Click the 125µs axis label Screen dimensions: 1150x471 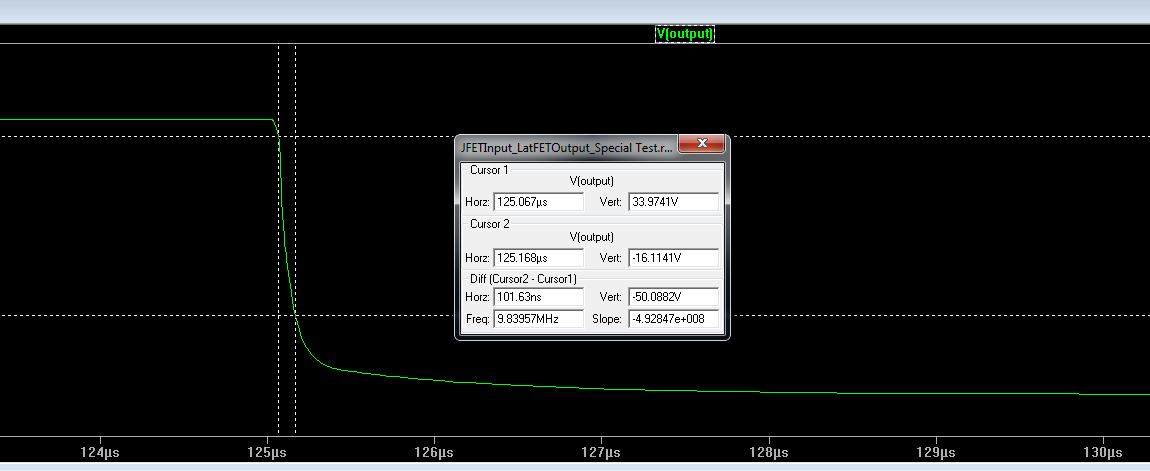tap(267, 453)
